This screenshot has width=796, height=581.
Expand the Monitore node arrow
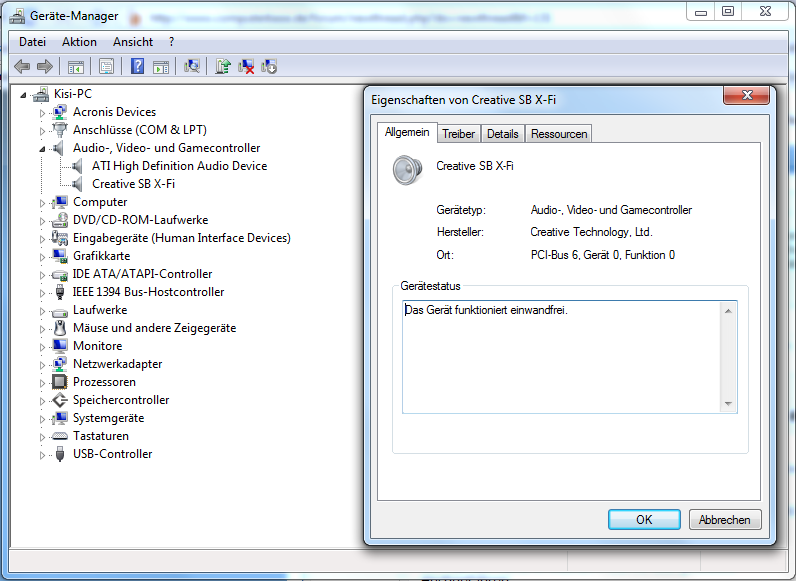coord(42,347)
